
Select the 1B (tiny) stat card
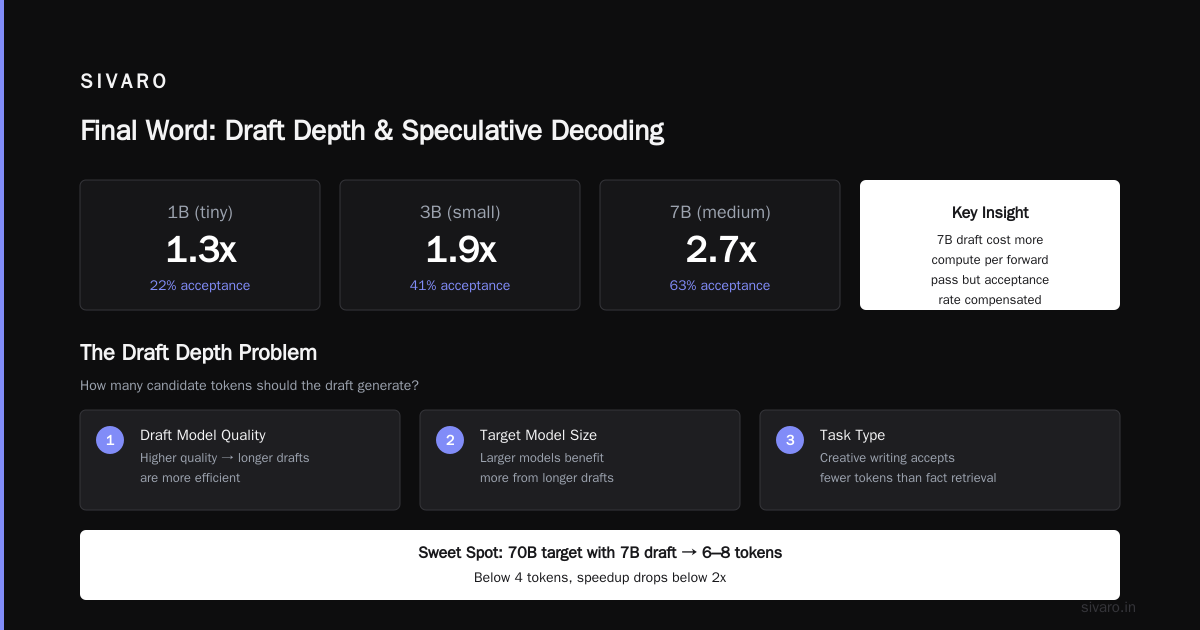coord(200,245)
